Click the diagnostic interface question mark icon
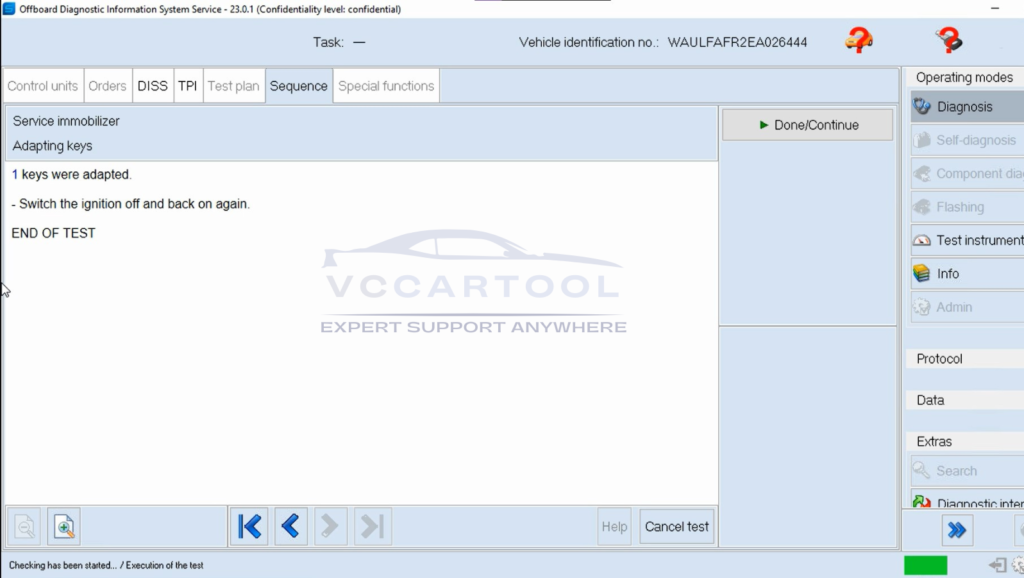The width and height of the screenshot is (1024, 578). click(948, 41)
